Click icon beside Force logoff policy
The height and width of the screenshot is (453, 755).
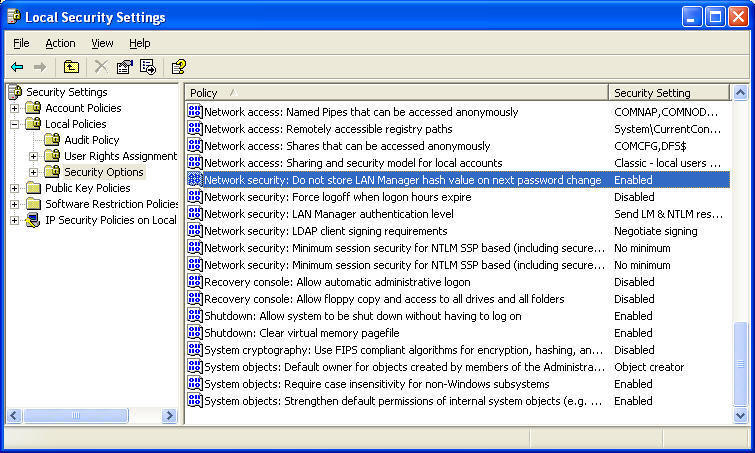click(195, 196)
